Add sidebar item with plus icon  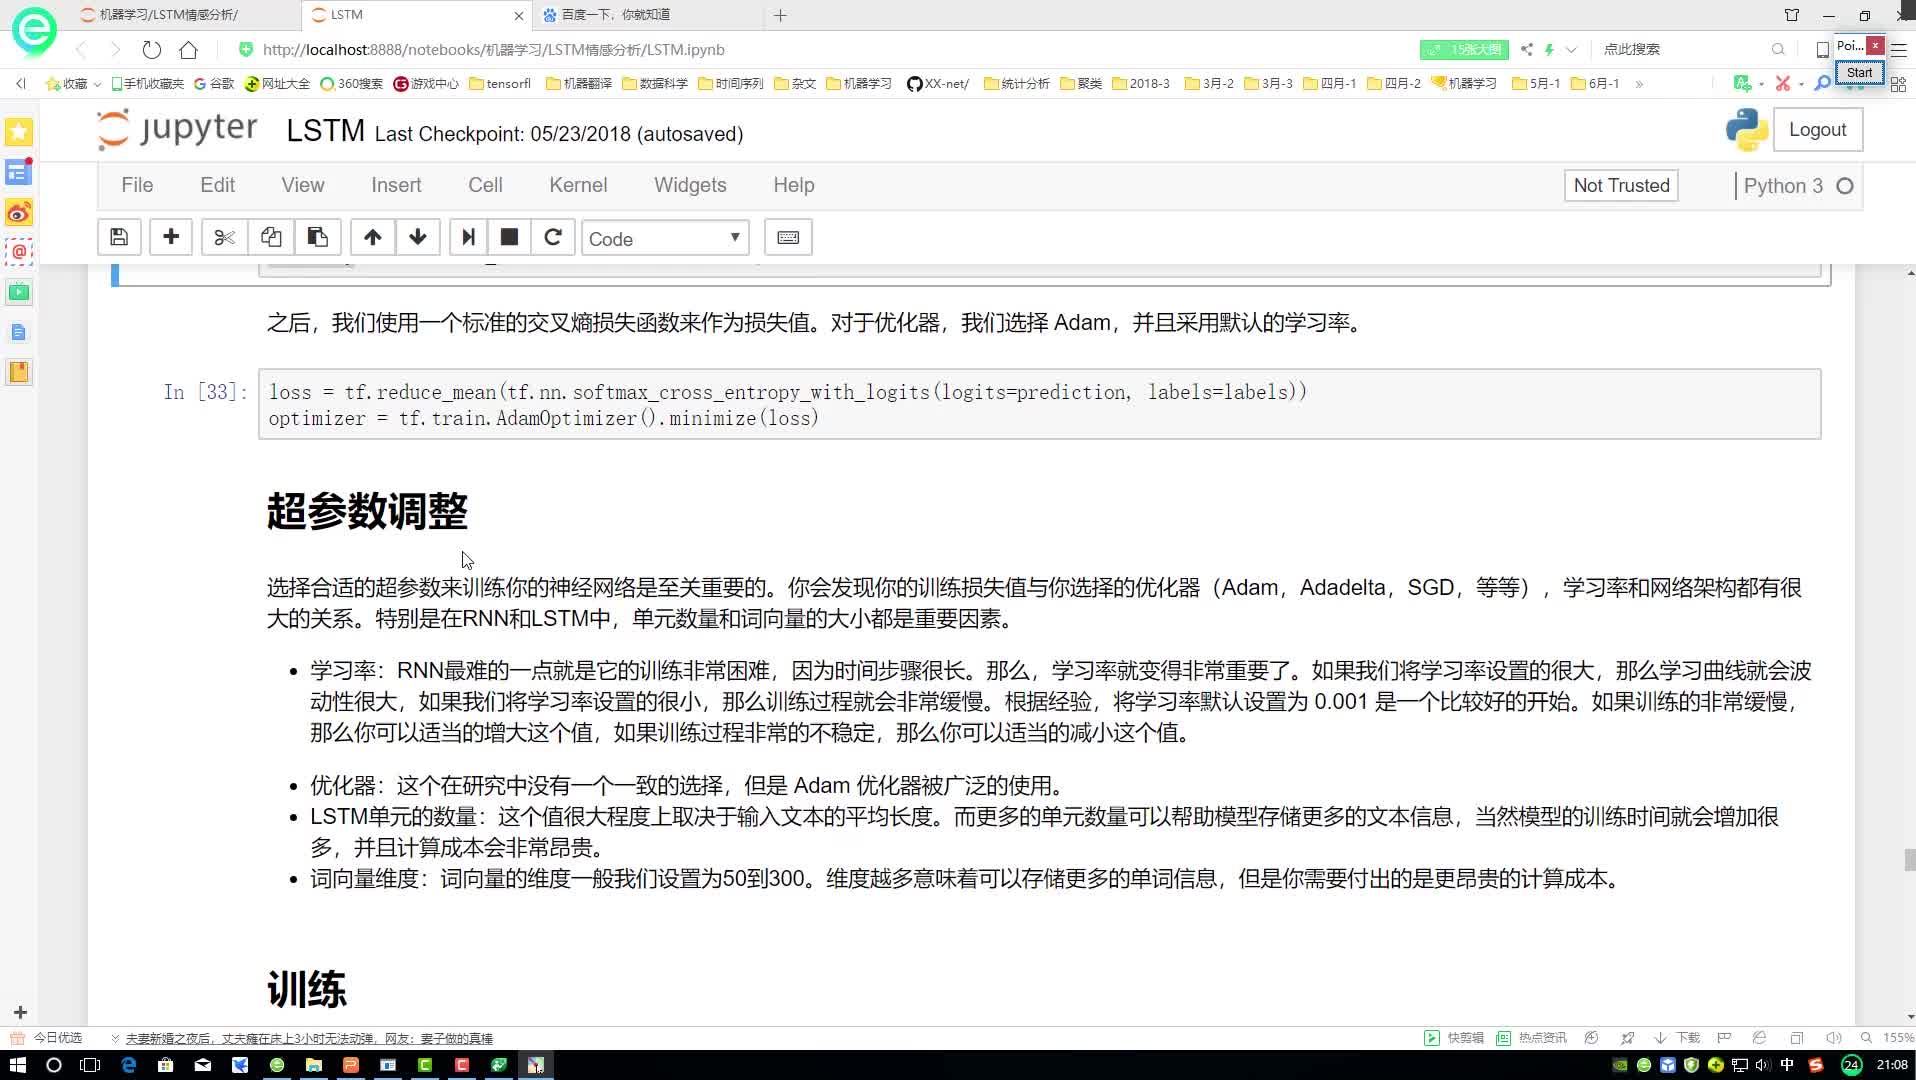20,1013
